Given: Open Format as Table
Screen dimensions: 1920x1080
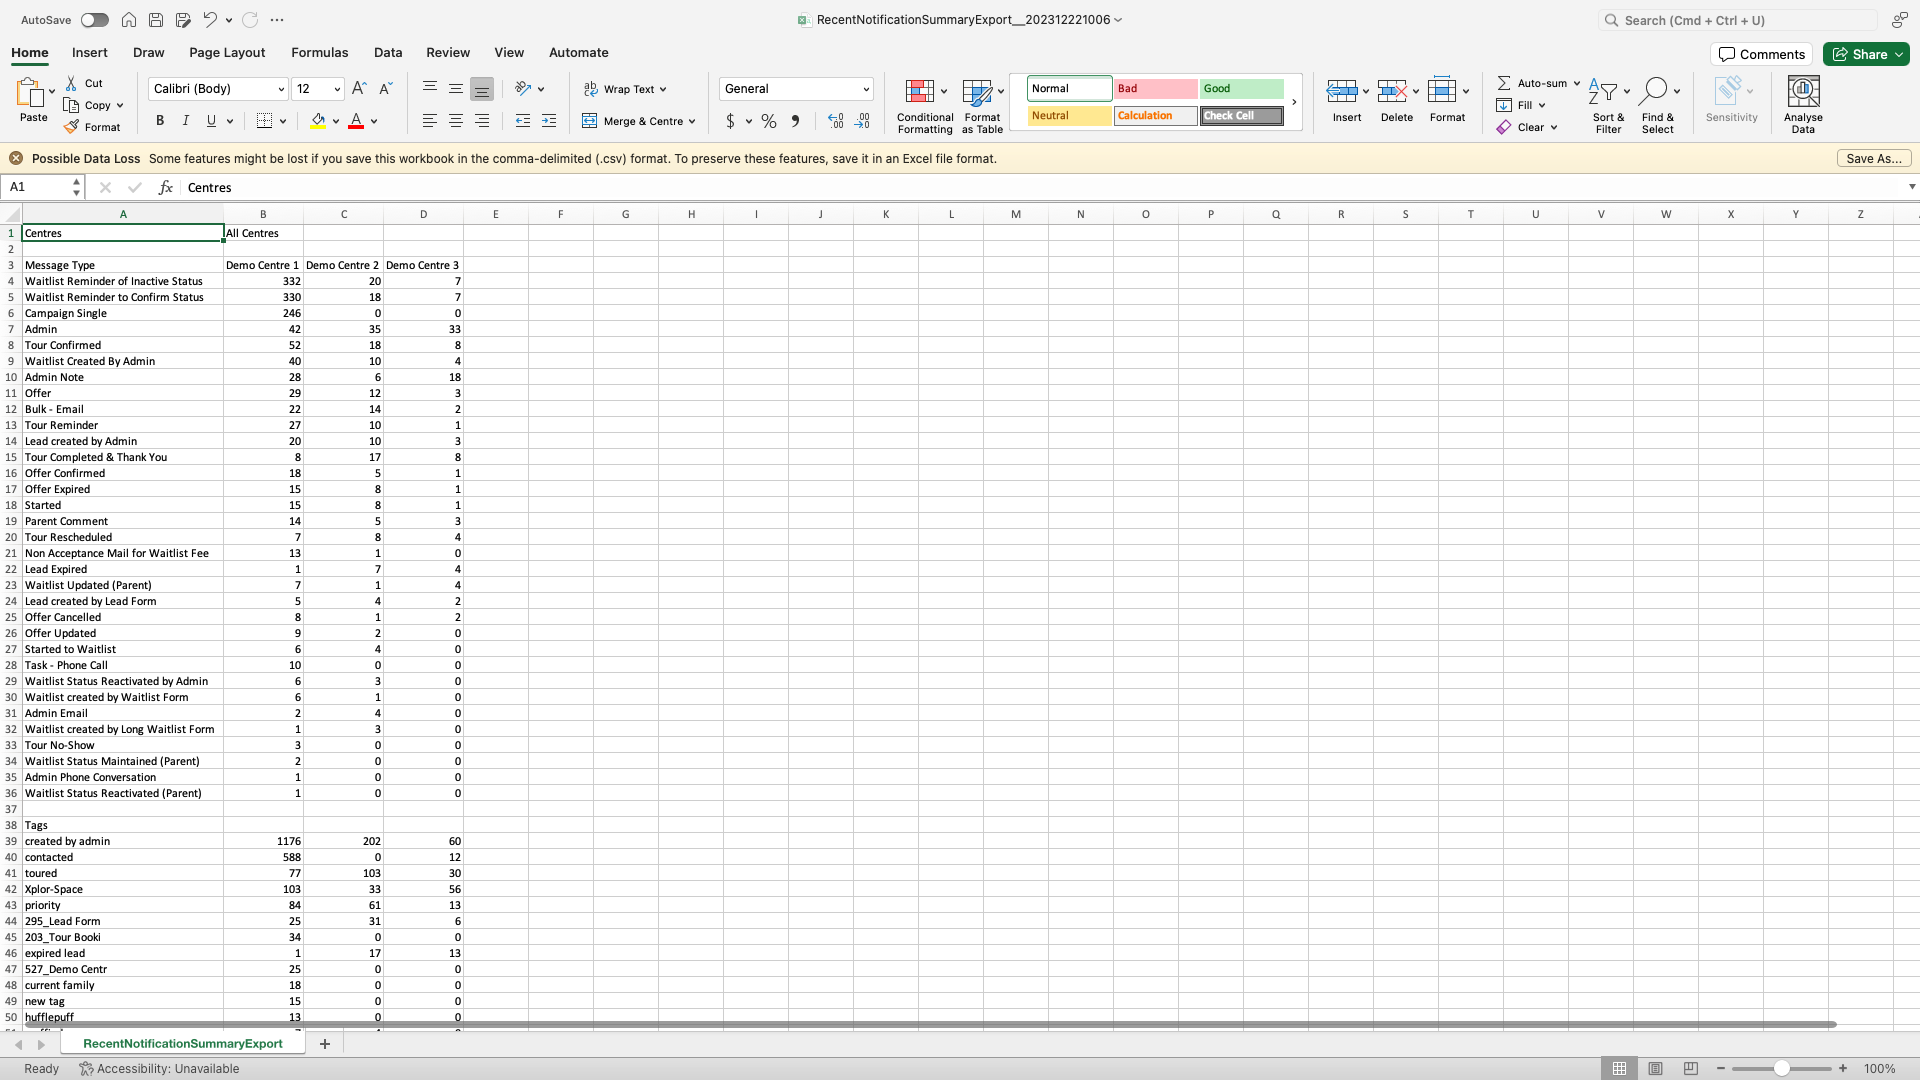Looking at the screenshot, I should [982, 106].
